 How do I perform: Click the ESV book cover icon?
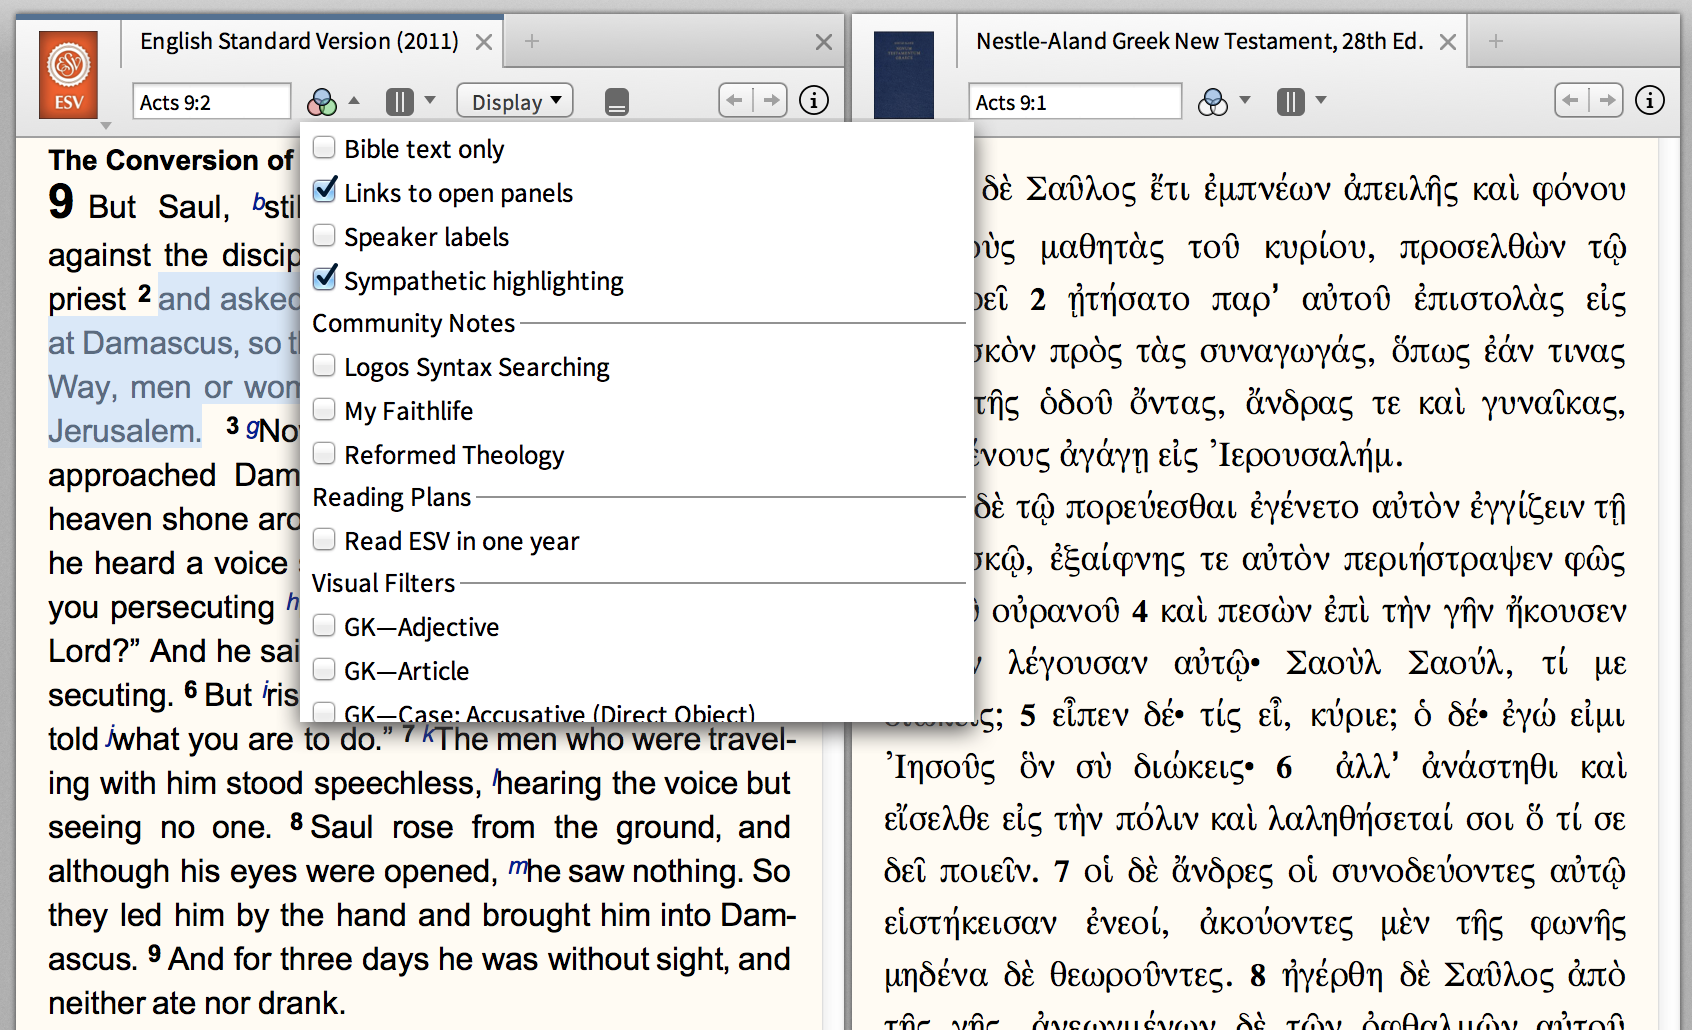68,75
